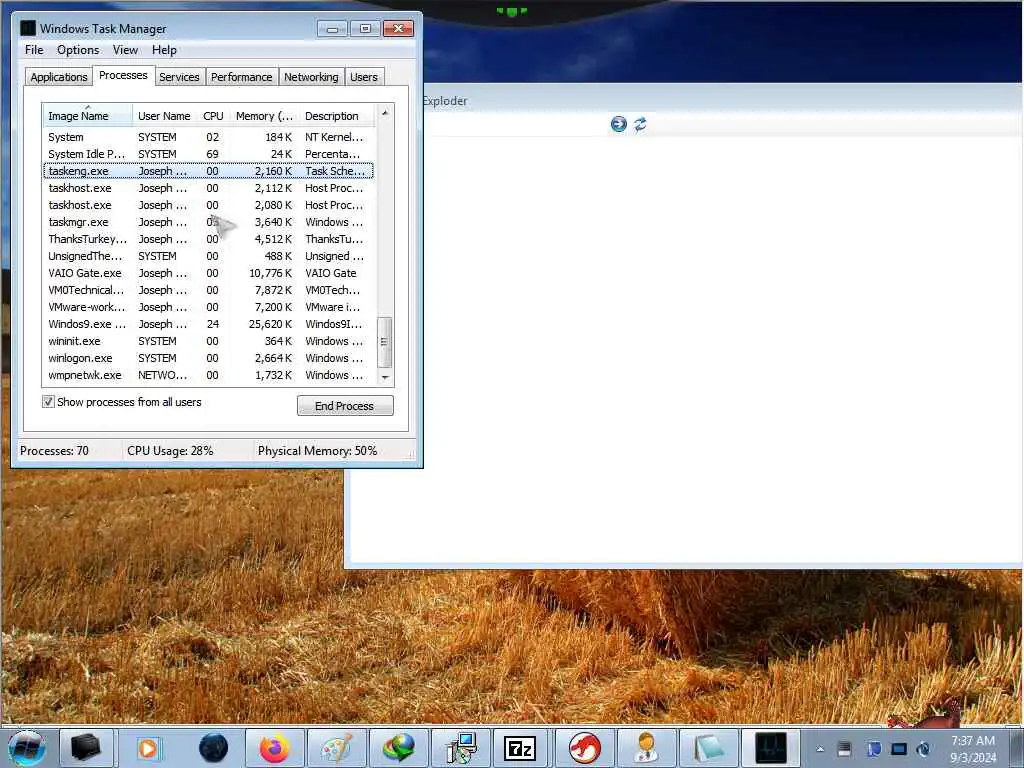Select taskhost.exe using 2,080 K
Image resolution: width=1024 pixels, height=768 pixels.
click(x=208, y=205)
